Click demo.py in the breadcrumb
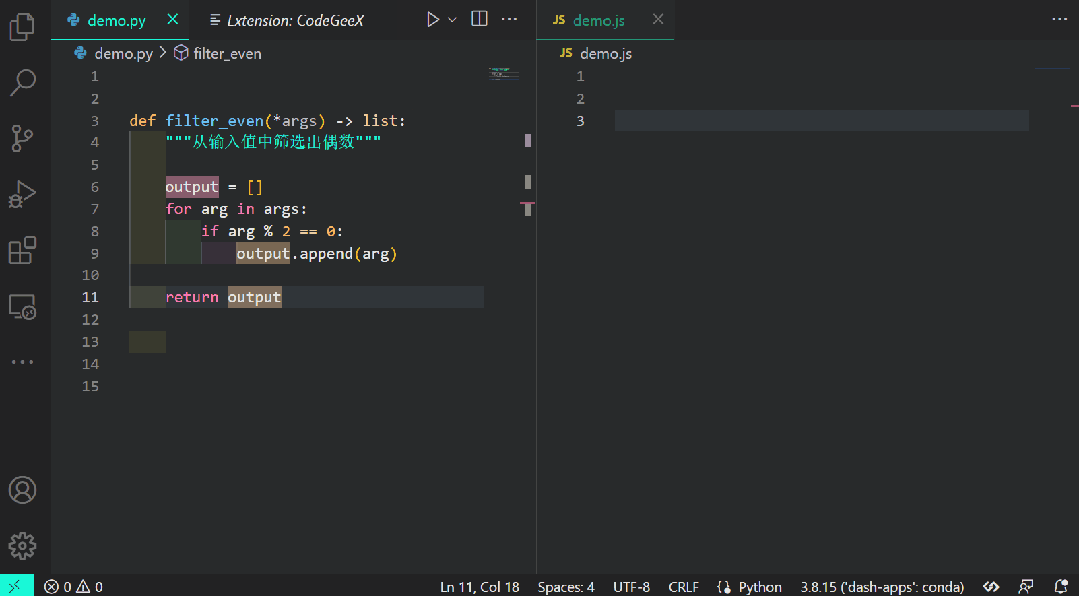The image size is (1079, 596). [x=123, y=54]
